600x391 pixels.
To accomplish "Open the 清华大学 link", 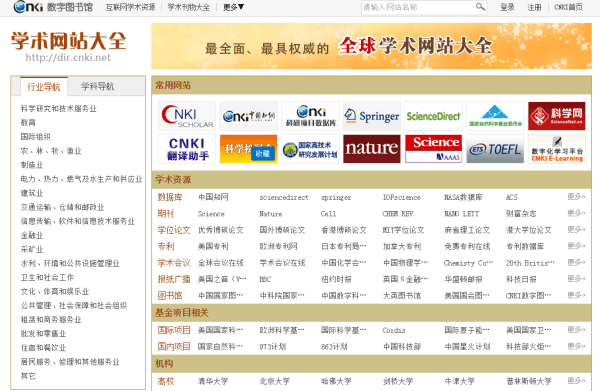I will [x=213, y=381].
